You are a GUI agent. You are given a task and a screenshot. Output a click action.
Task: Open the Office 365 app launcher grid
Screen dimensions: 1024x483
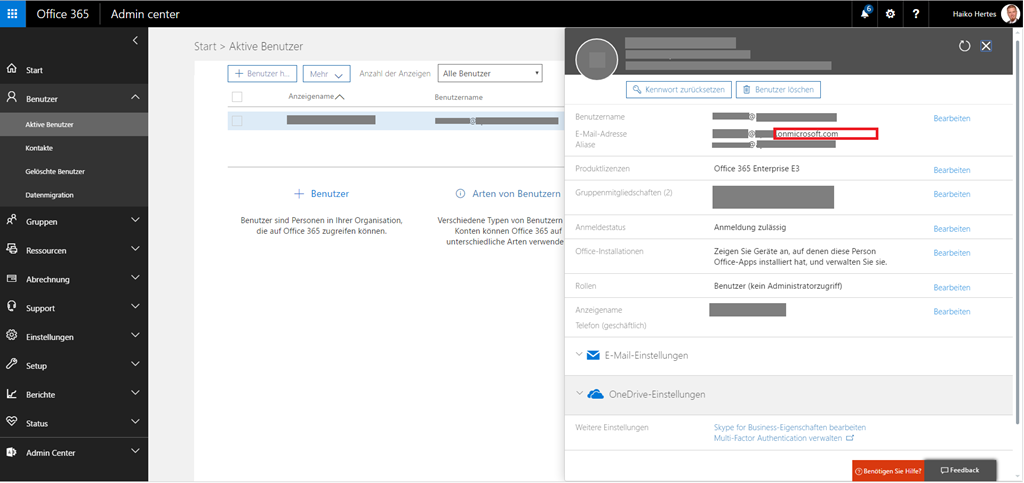[12, 14]
